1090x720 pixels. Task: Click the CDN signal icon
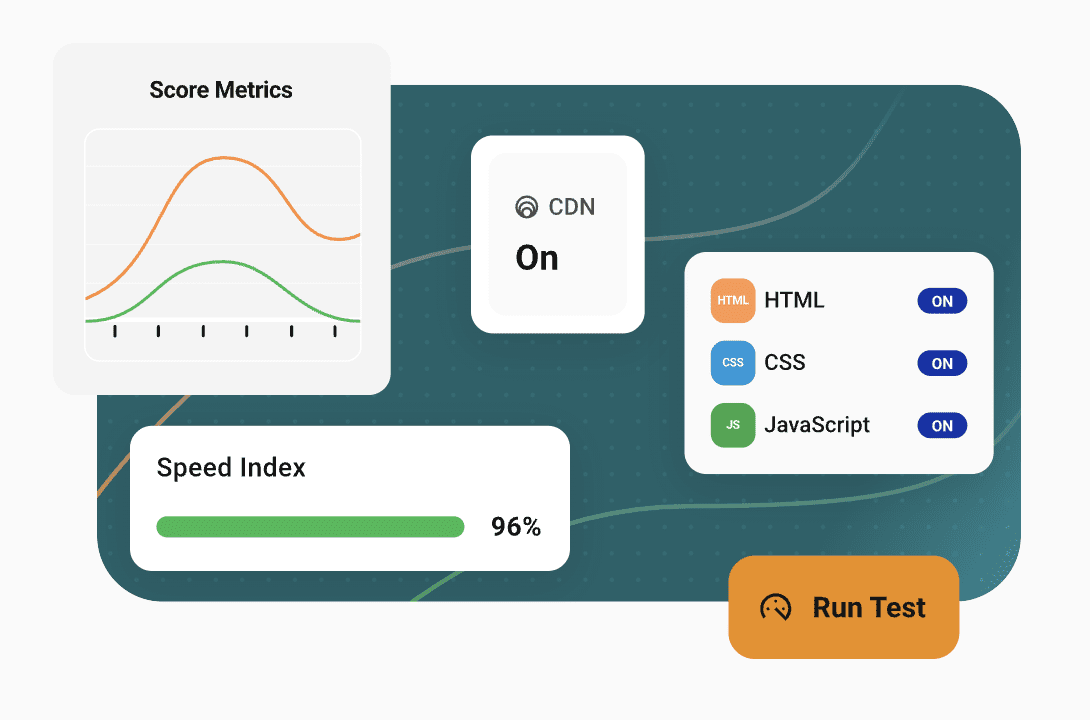pyautogui.click(x=526, y=207)
